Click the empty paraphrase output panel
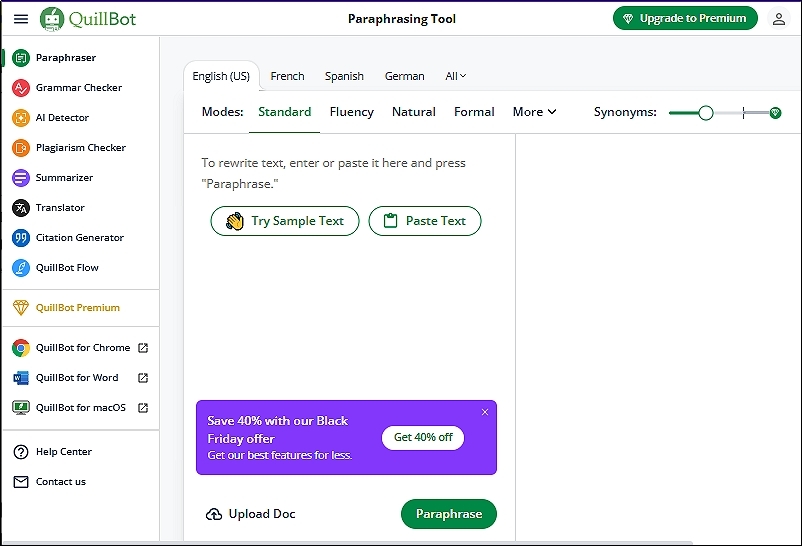 click(658, 337)
